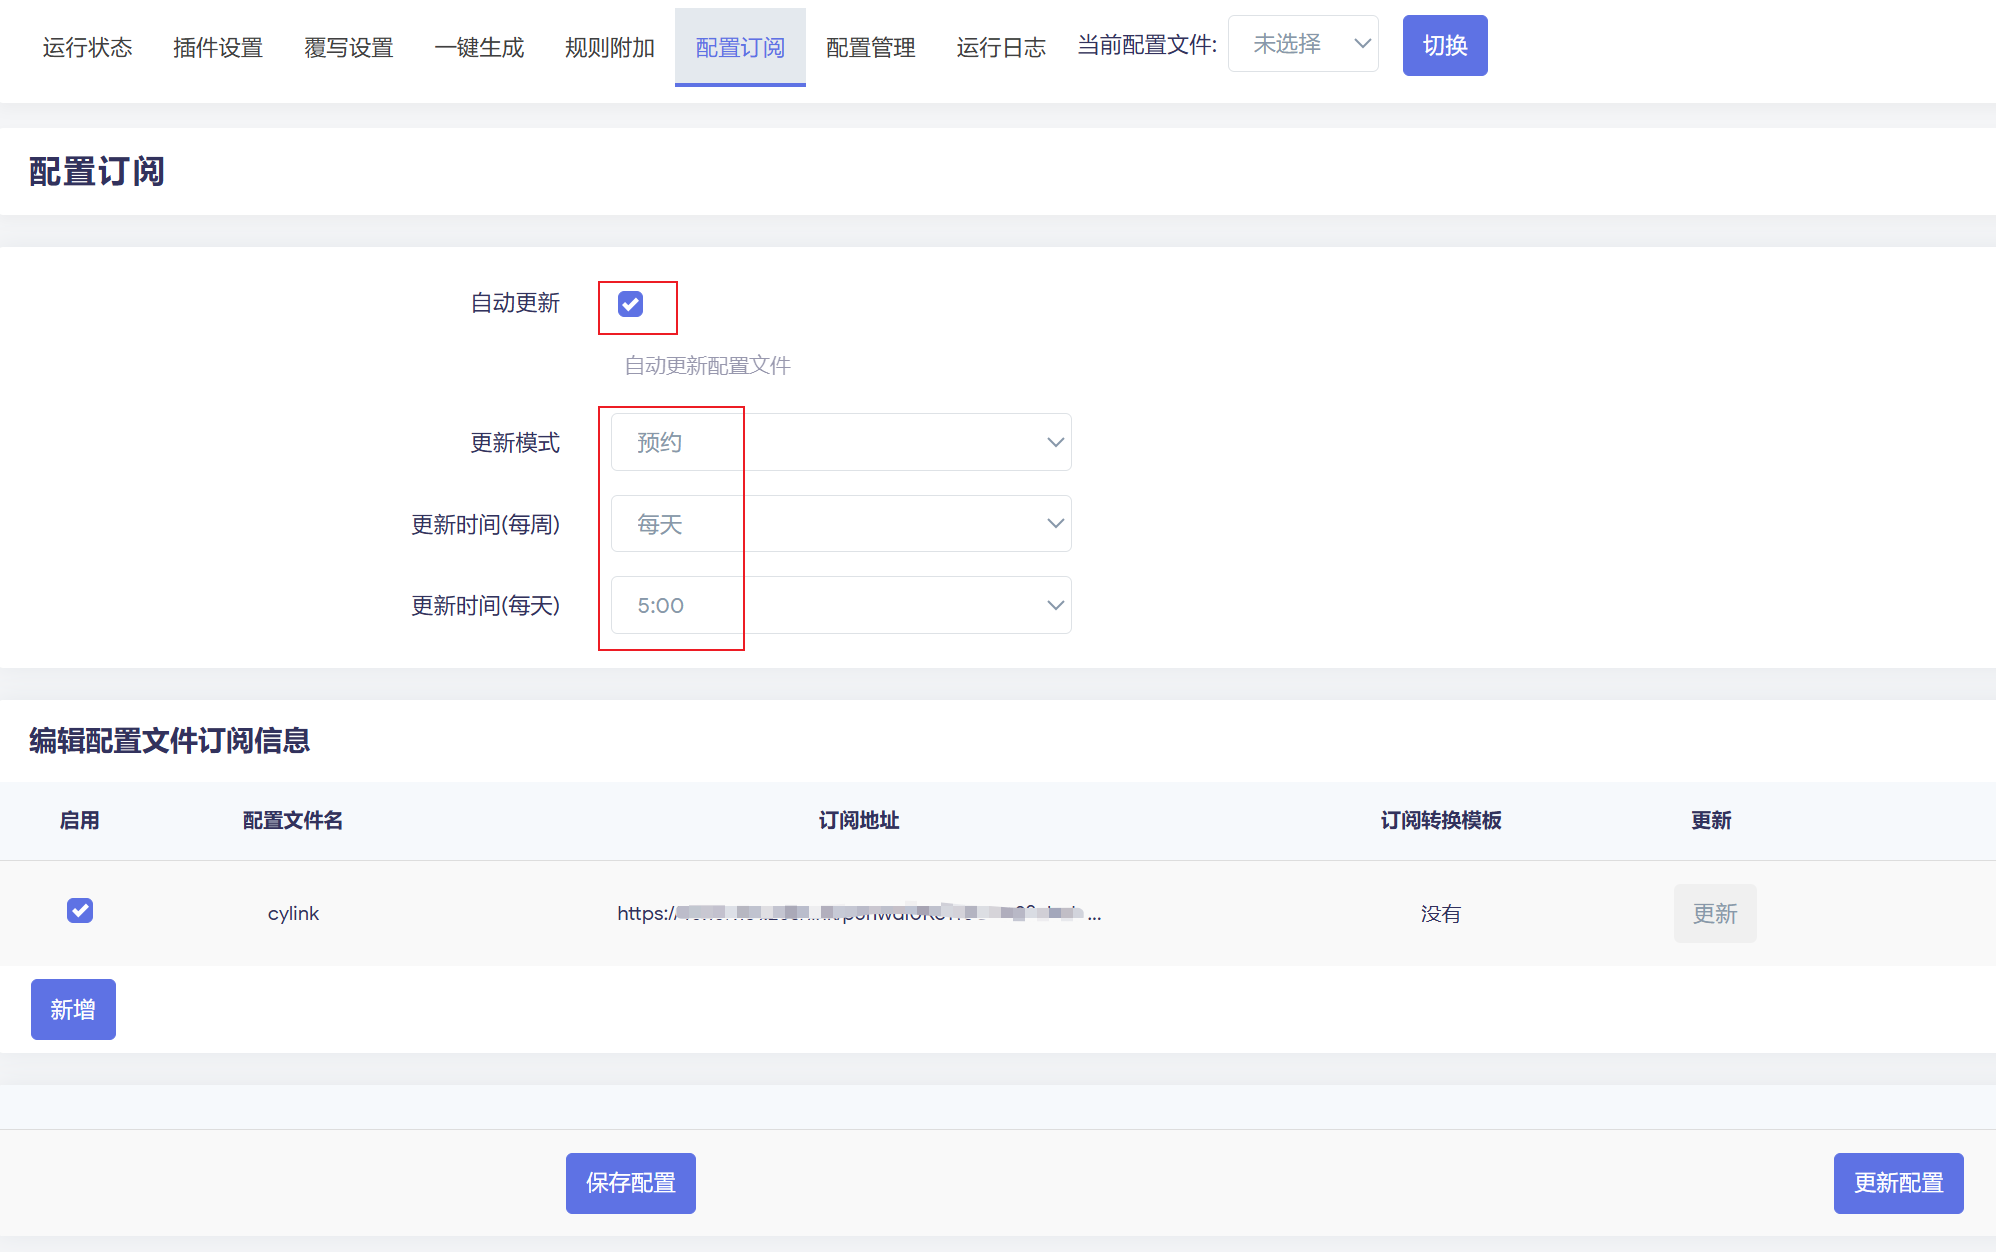Expand the 更新时间(每周) dropdown
1996x1252 pixels.
click(x=840, y=524)
